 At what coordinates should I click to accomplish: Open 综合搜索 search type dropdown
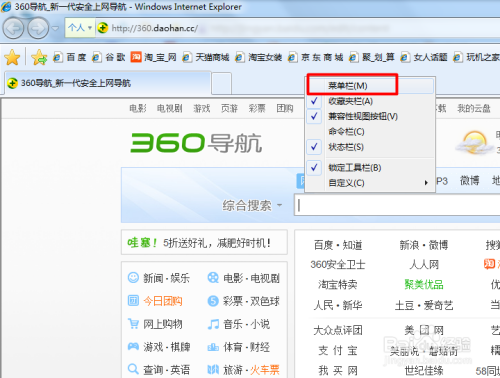[x=252, y=206]
